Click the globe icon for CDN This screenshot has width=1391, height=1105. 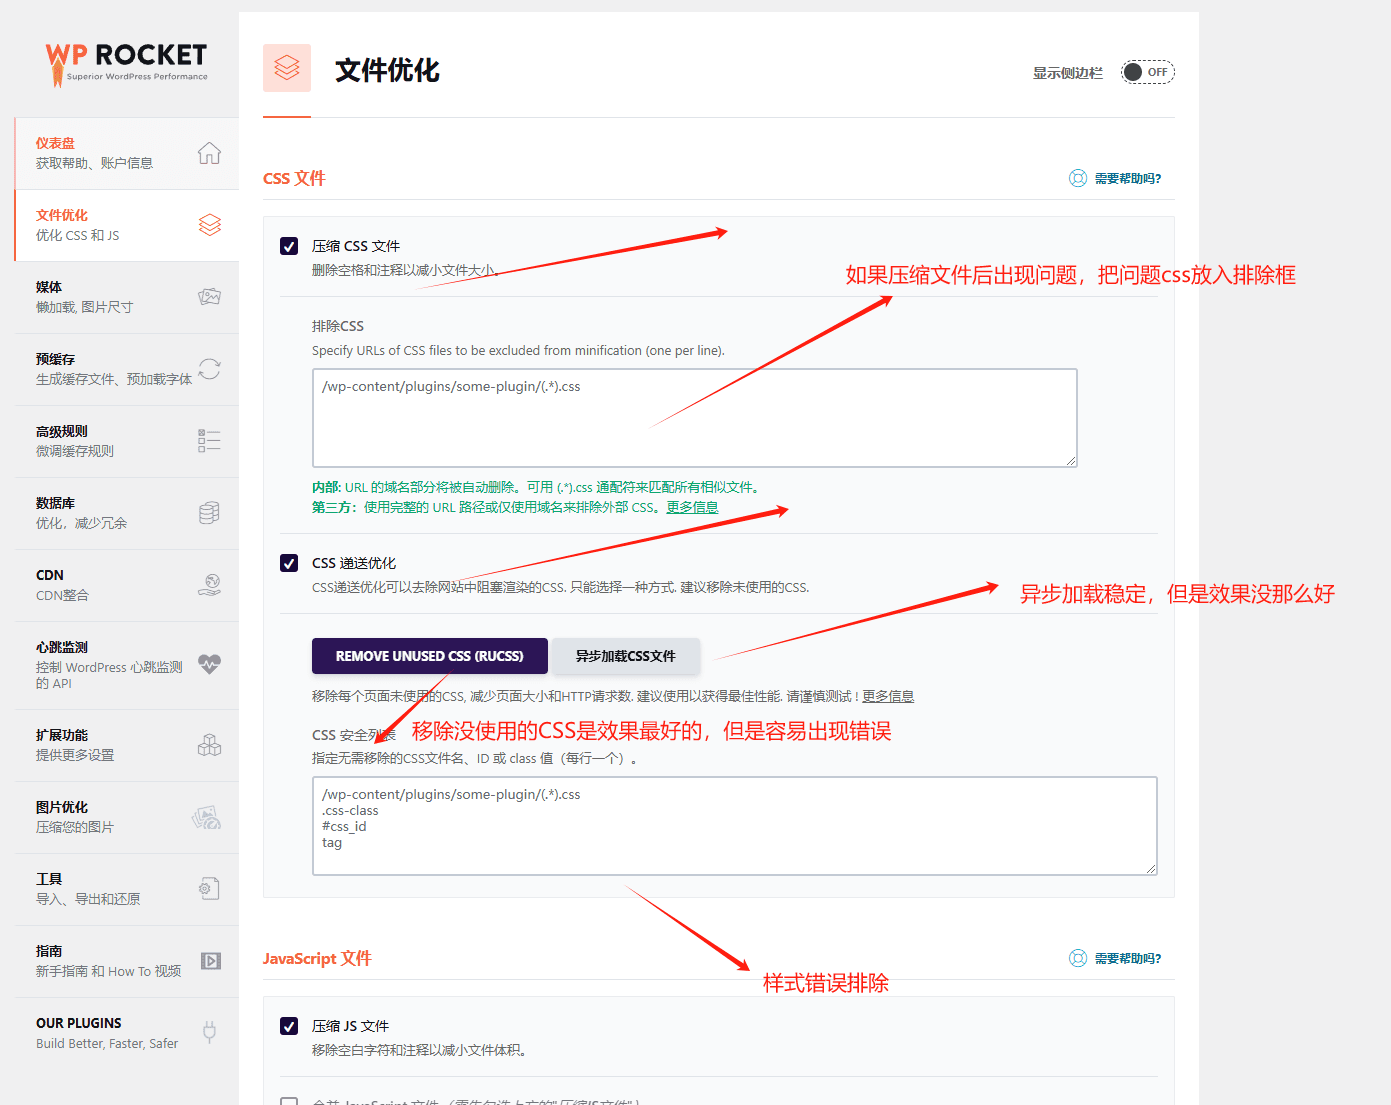click(209, 585)
